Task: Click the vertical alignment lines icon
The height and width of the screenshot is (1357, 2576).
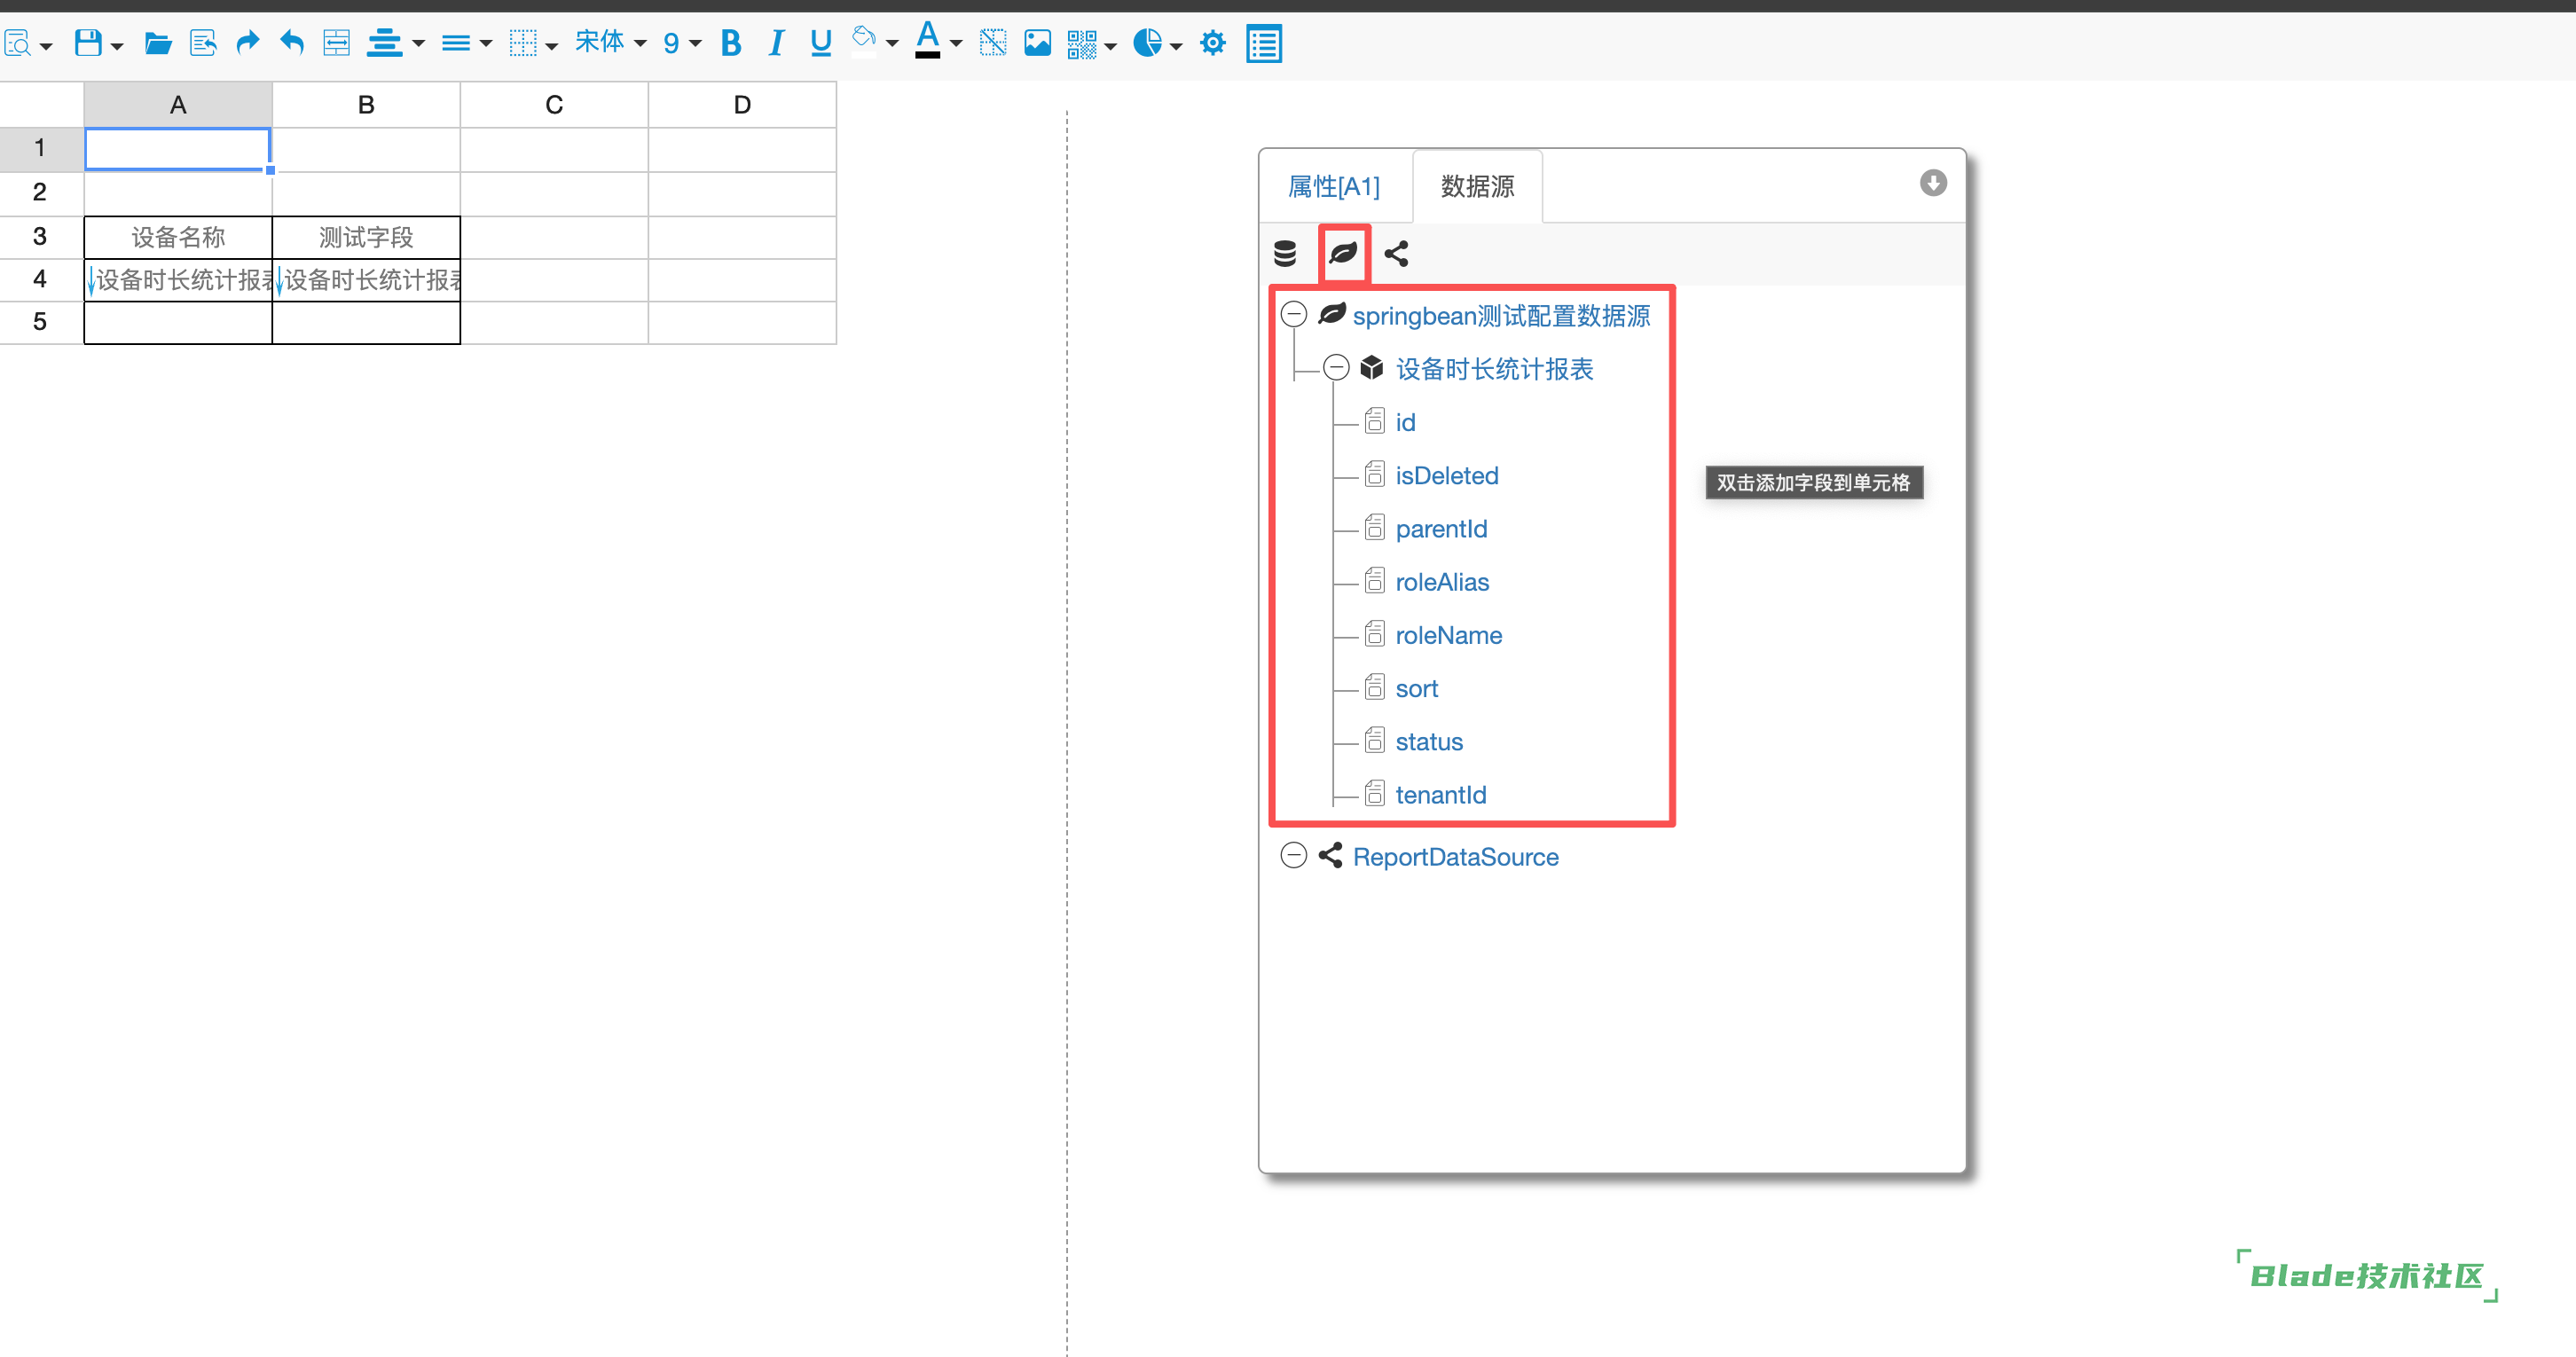Action: 456,43
